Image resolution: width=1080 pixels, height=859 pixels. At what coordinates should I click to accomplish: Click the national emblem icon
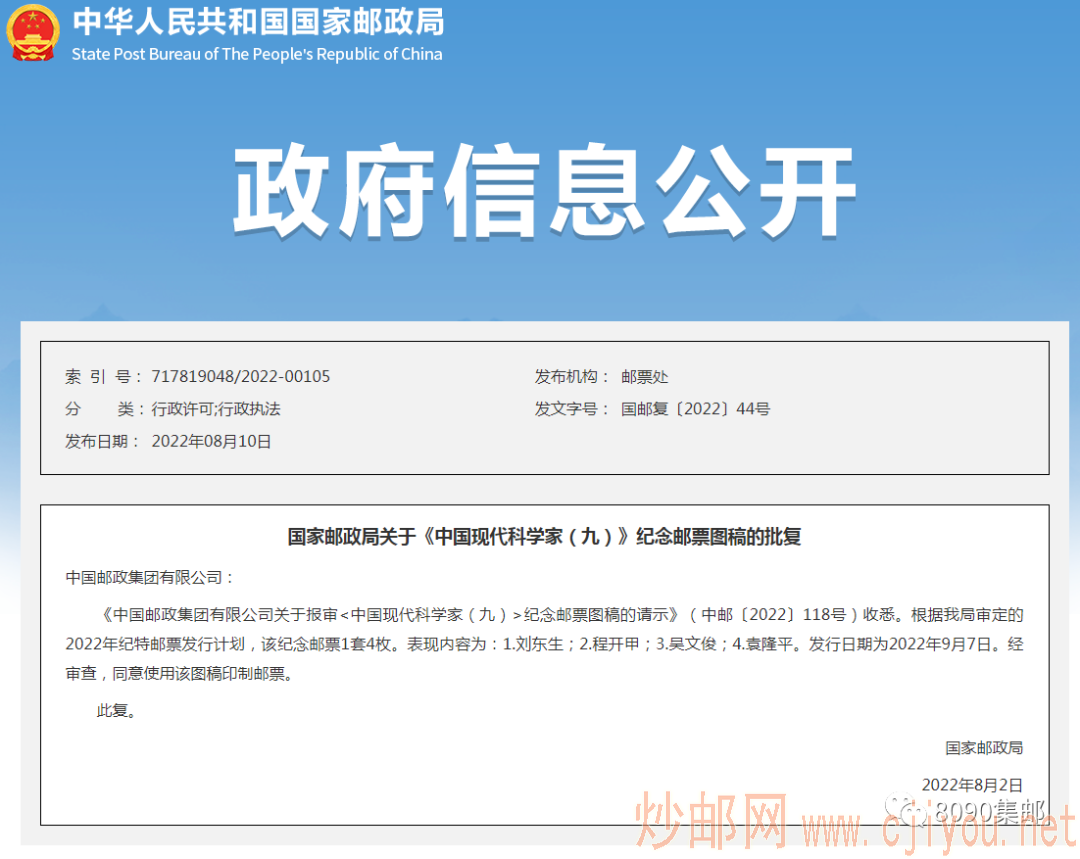[x=32, y=32]
